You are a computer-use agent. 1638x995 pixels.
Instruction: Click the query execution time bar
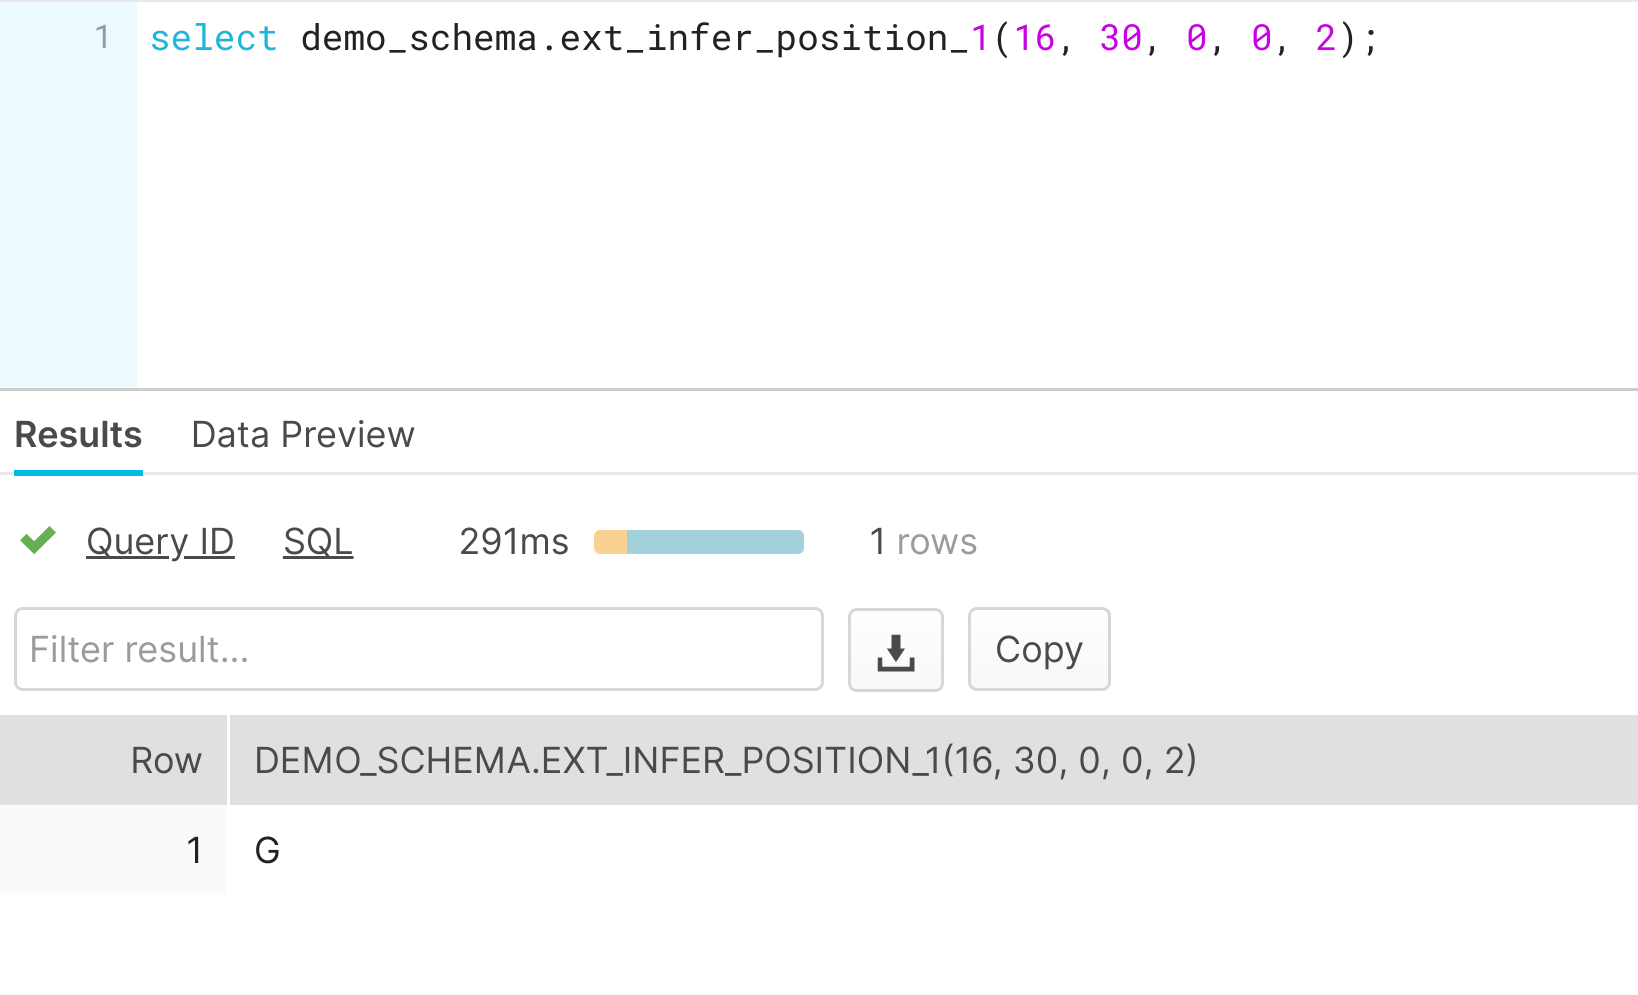pyautogui.click(x=699, y=542)
